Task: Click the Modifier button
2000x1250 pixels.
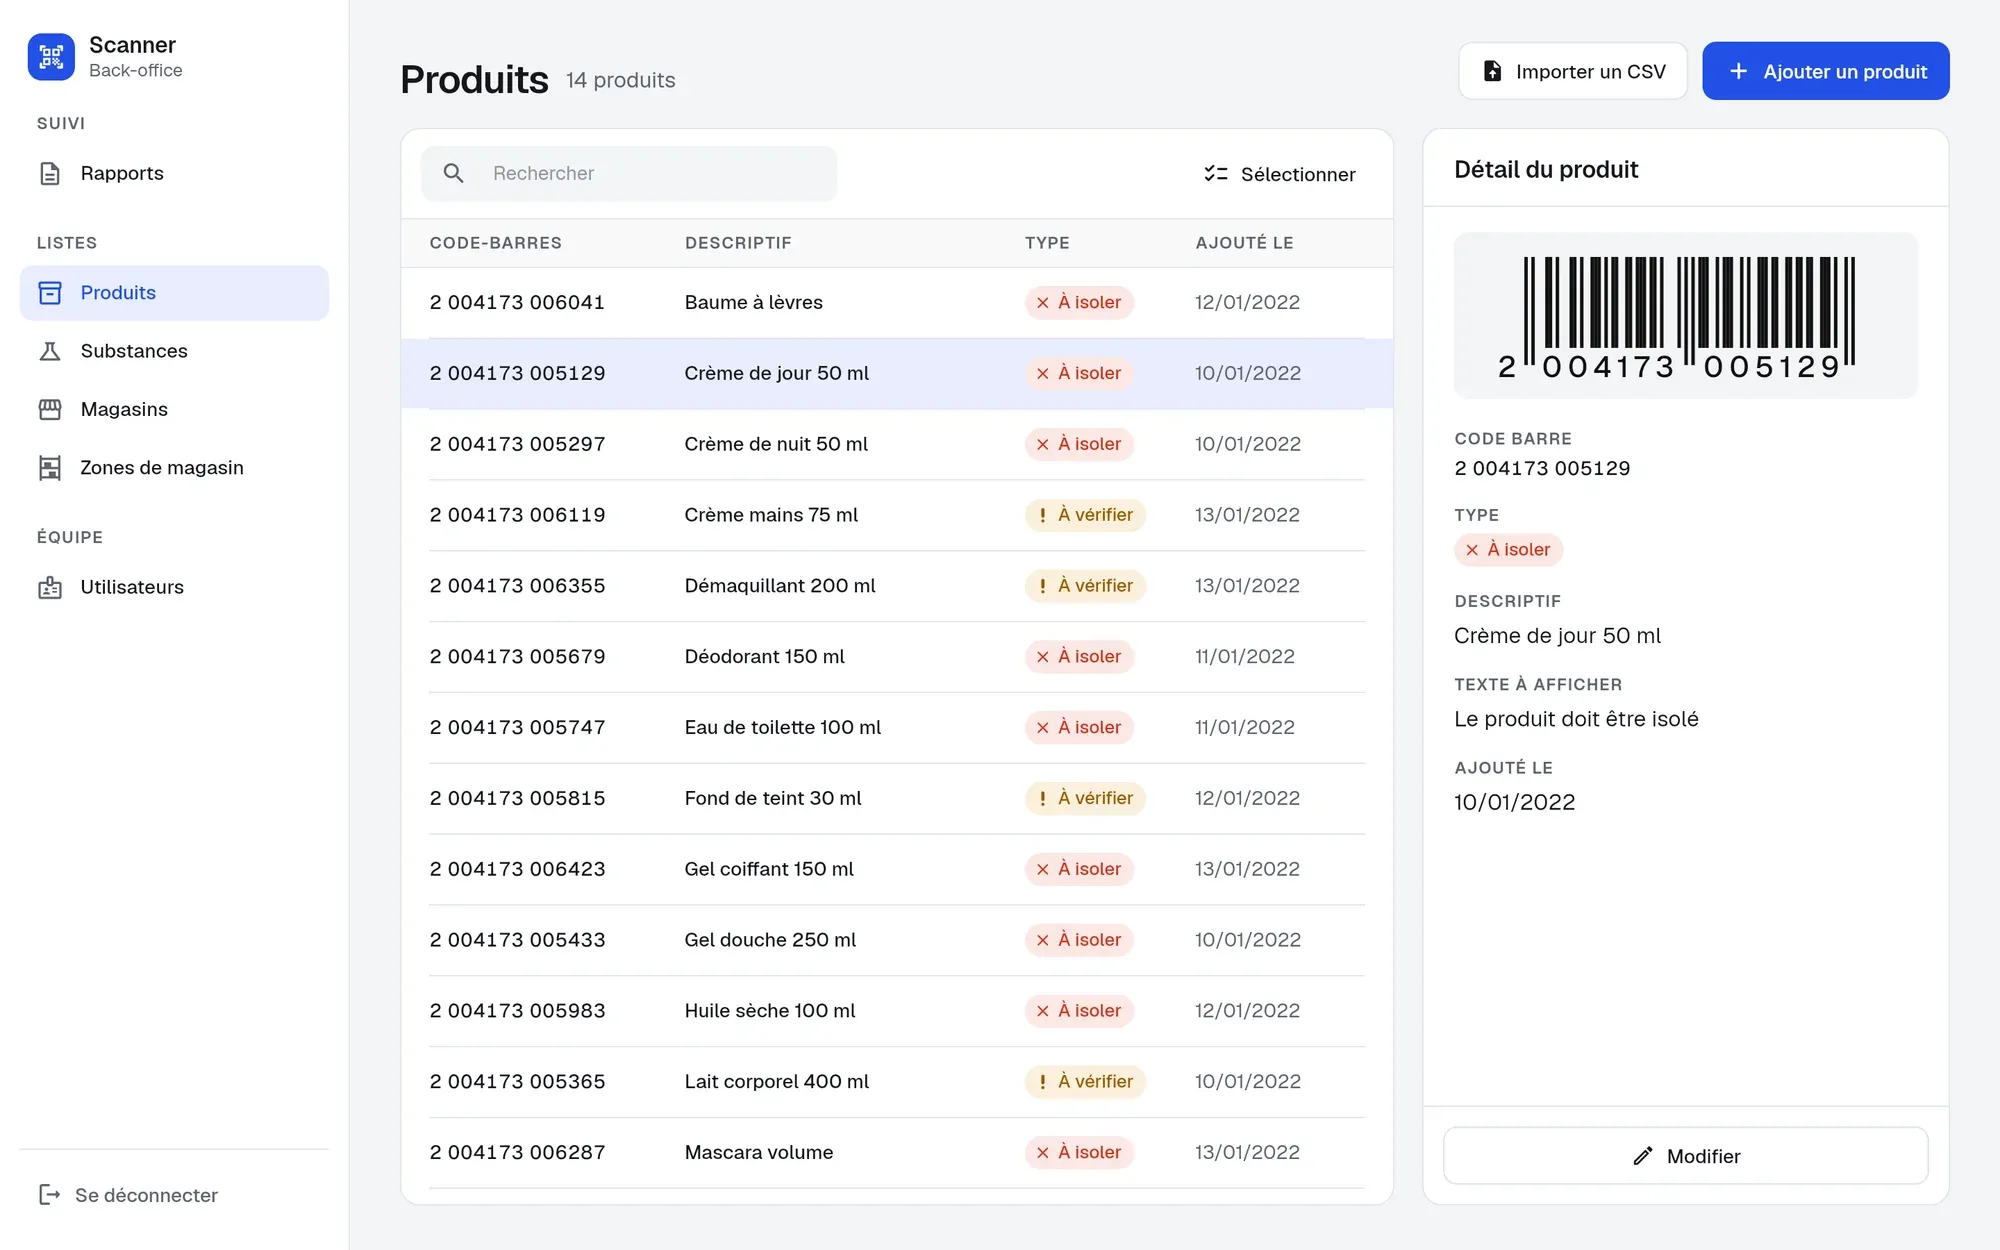Action: coord(1686,1156)
